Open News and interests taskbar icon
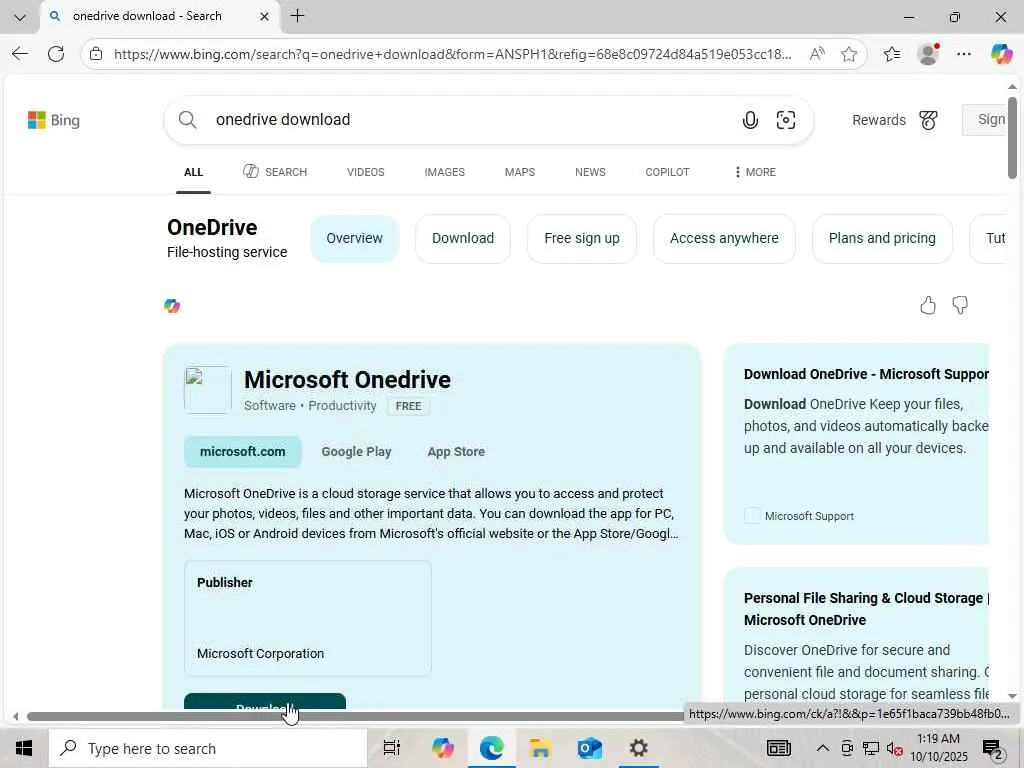1024x768 pixels. (x=778, y=748)
